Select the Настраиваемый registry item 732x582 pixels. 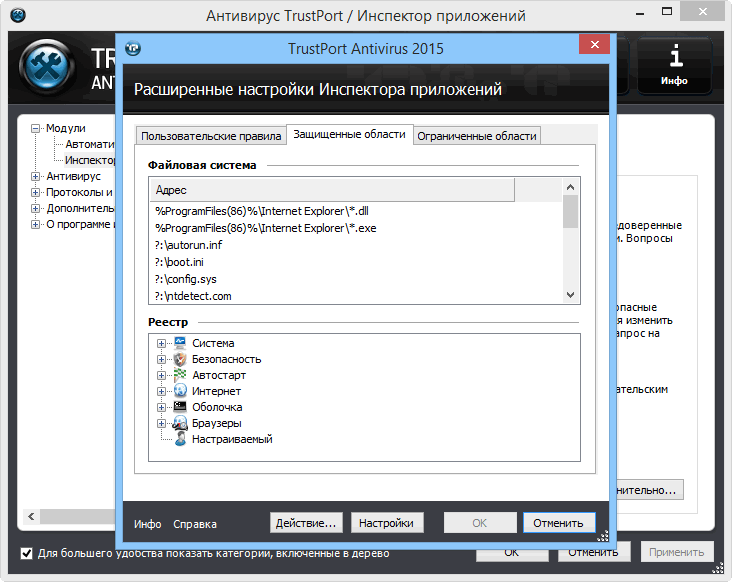(232, 439)
